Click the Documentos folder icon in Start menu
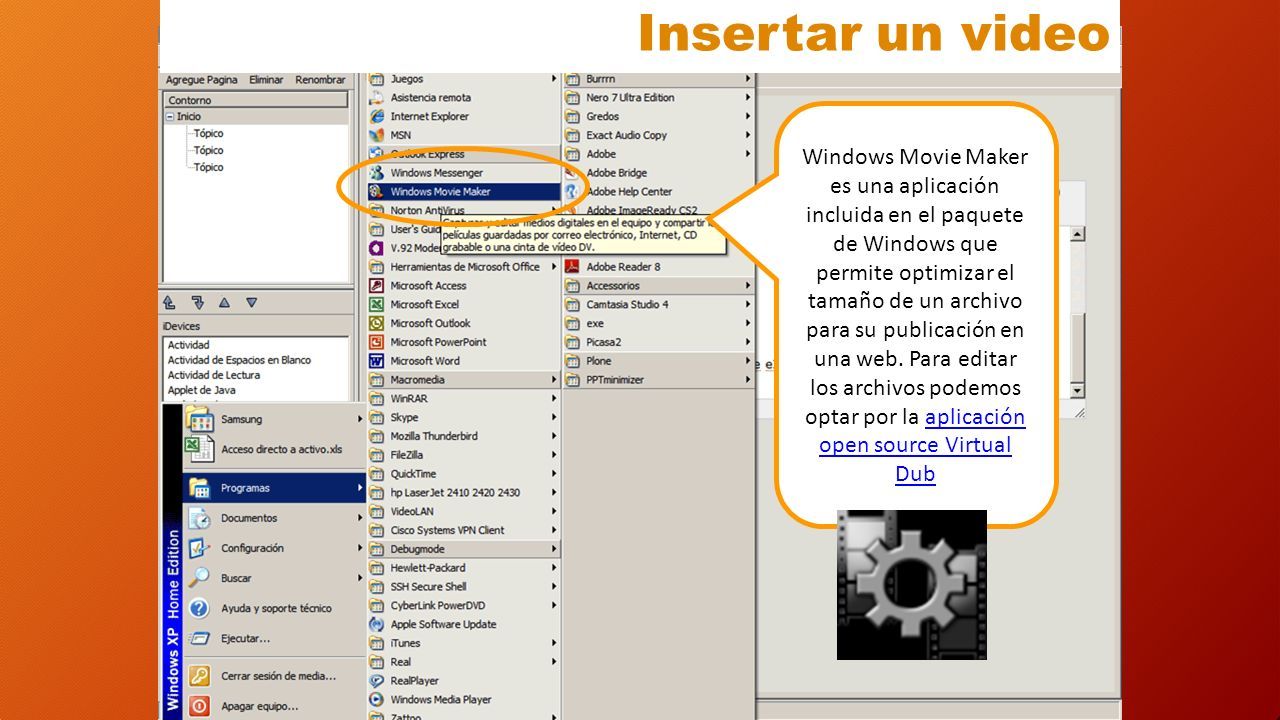The width and height of the screenshot is (1280, 720). (x=200, y=518)
